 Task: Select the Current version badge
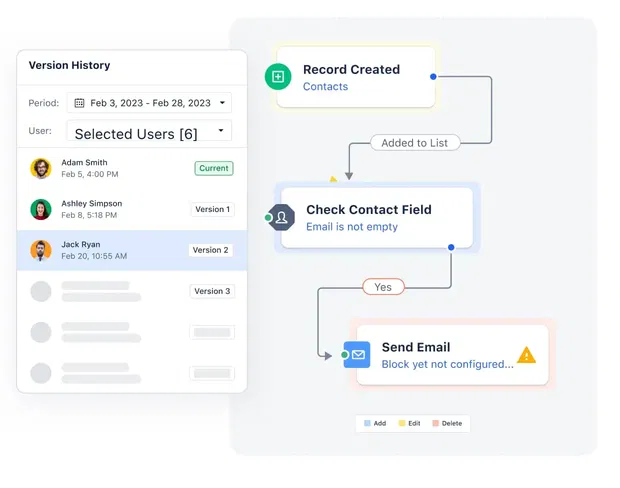click(214, 168)
